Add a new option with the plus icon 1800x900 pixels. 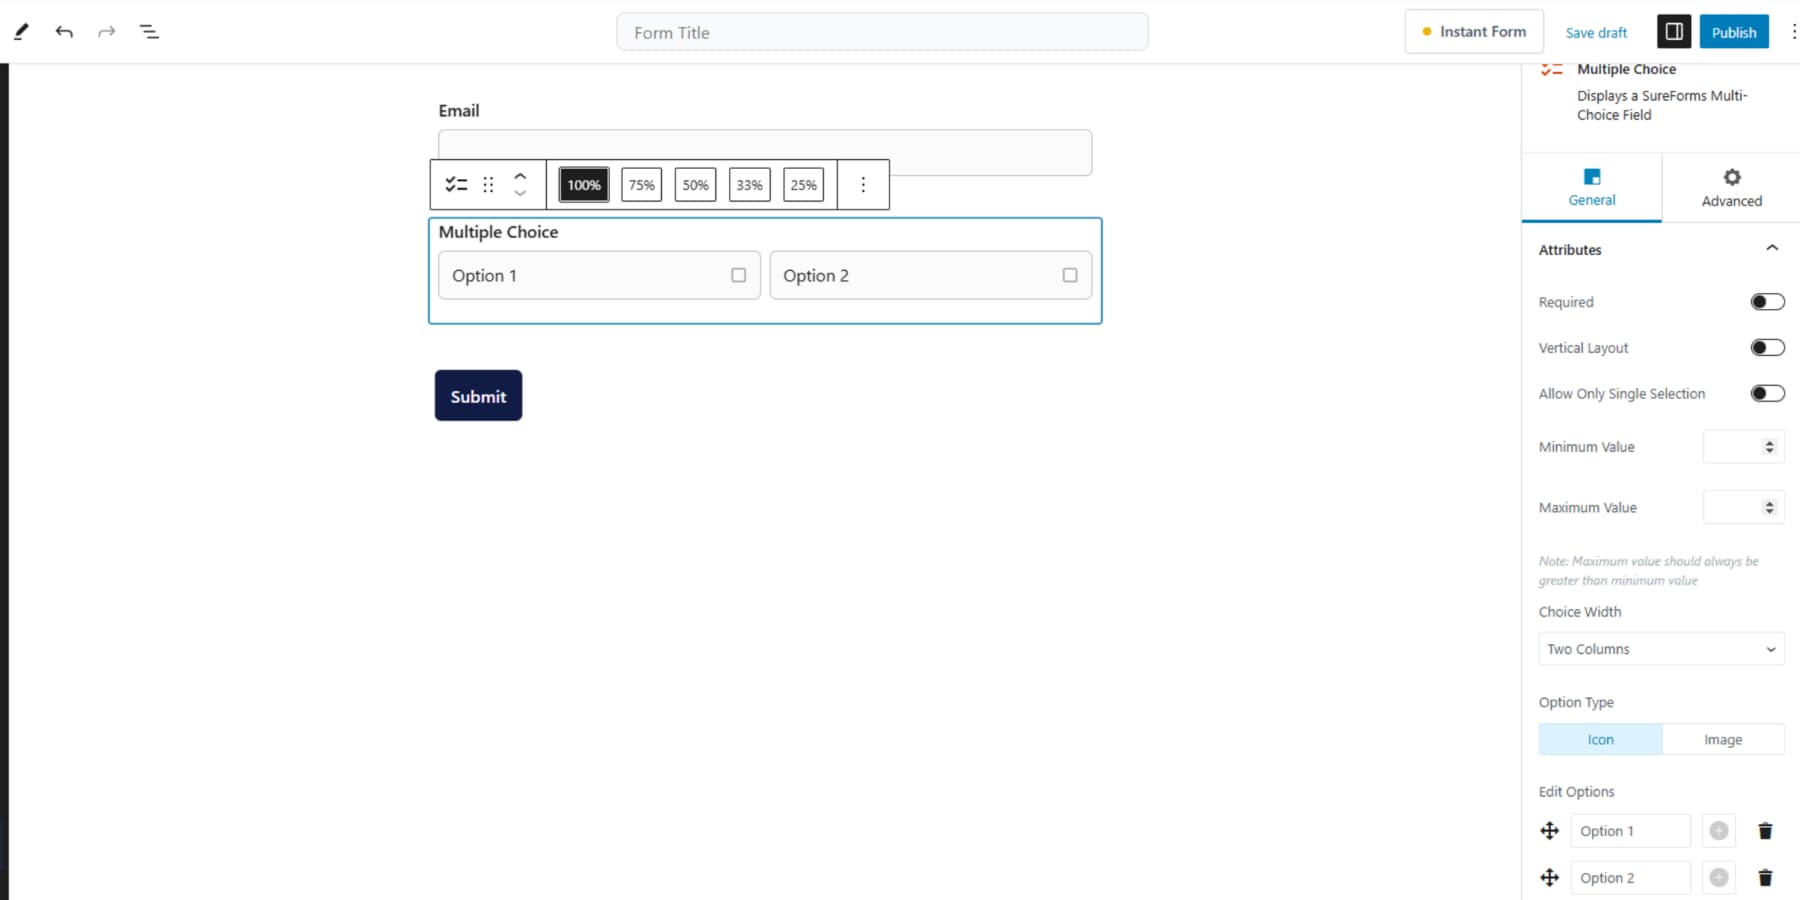pos(1718,831)
